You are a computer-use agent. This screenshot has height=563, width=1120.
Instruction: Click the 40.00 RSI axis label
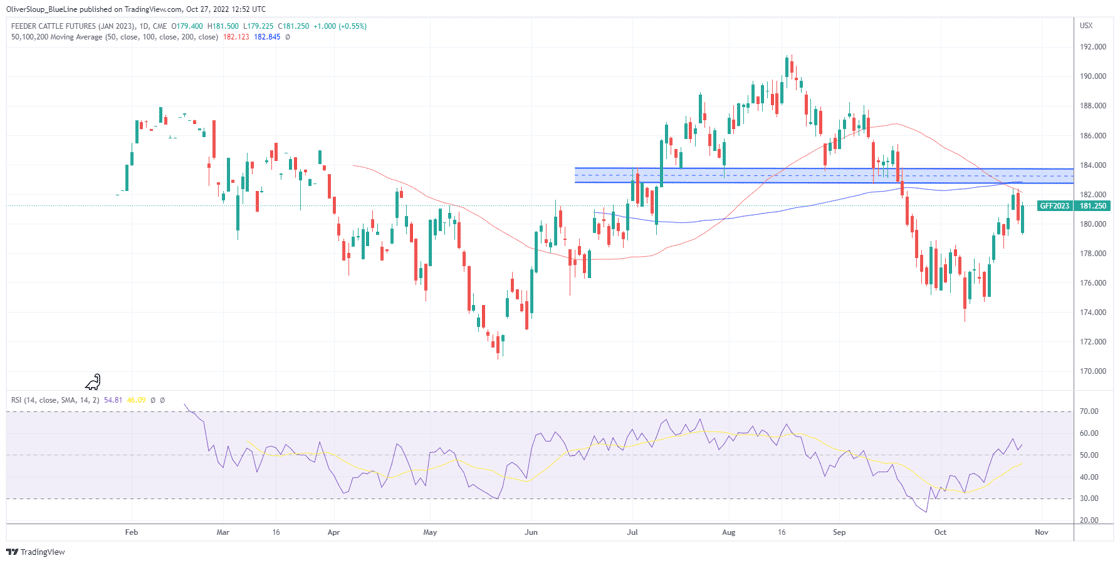[1089, 477]
